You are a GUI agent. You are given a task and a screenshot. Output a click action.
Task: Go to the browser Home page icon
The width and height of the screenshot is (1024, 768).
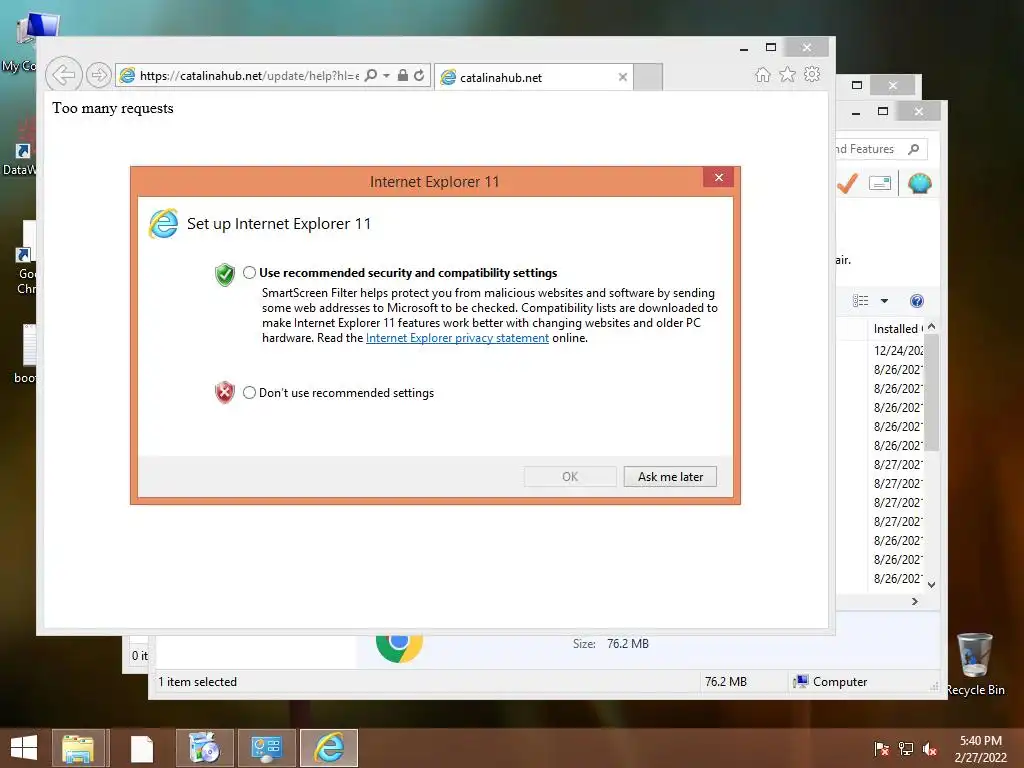click(x=762, y=74)
